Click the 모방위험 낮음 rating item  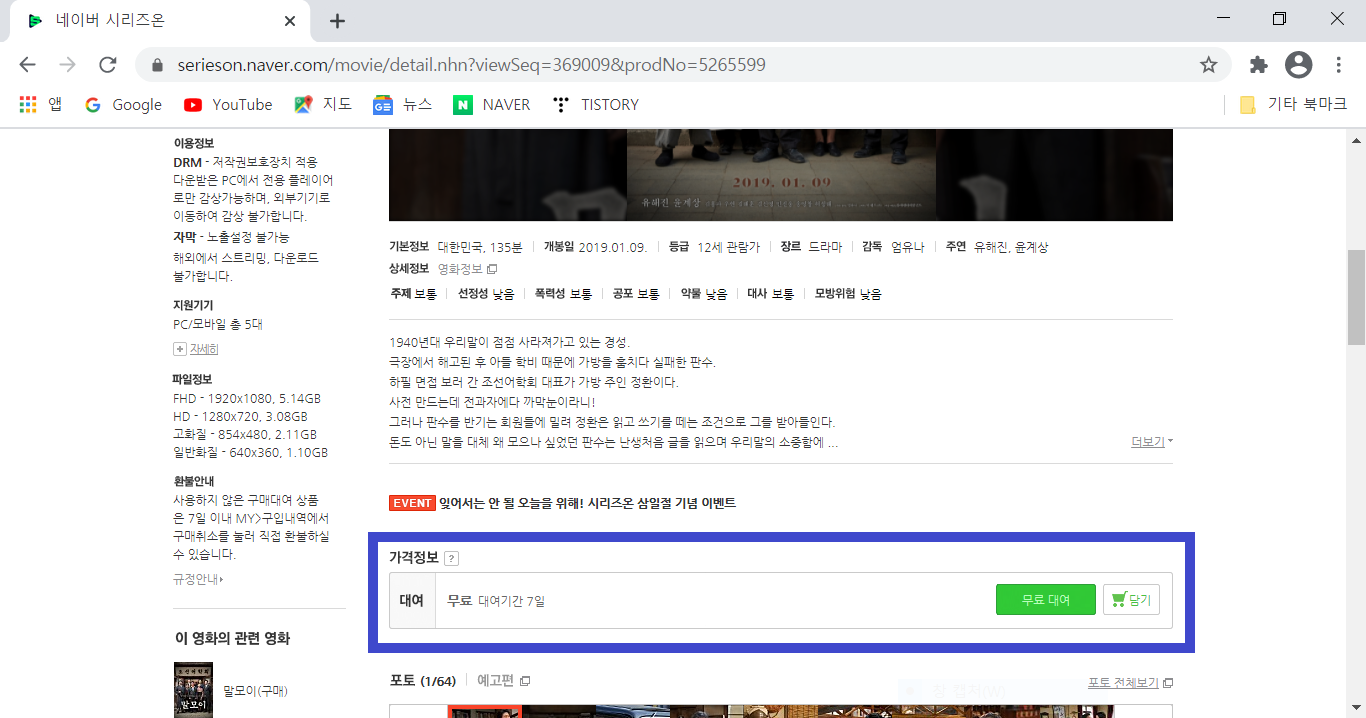(848, 294)
